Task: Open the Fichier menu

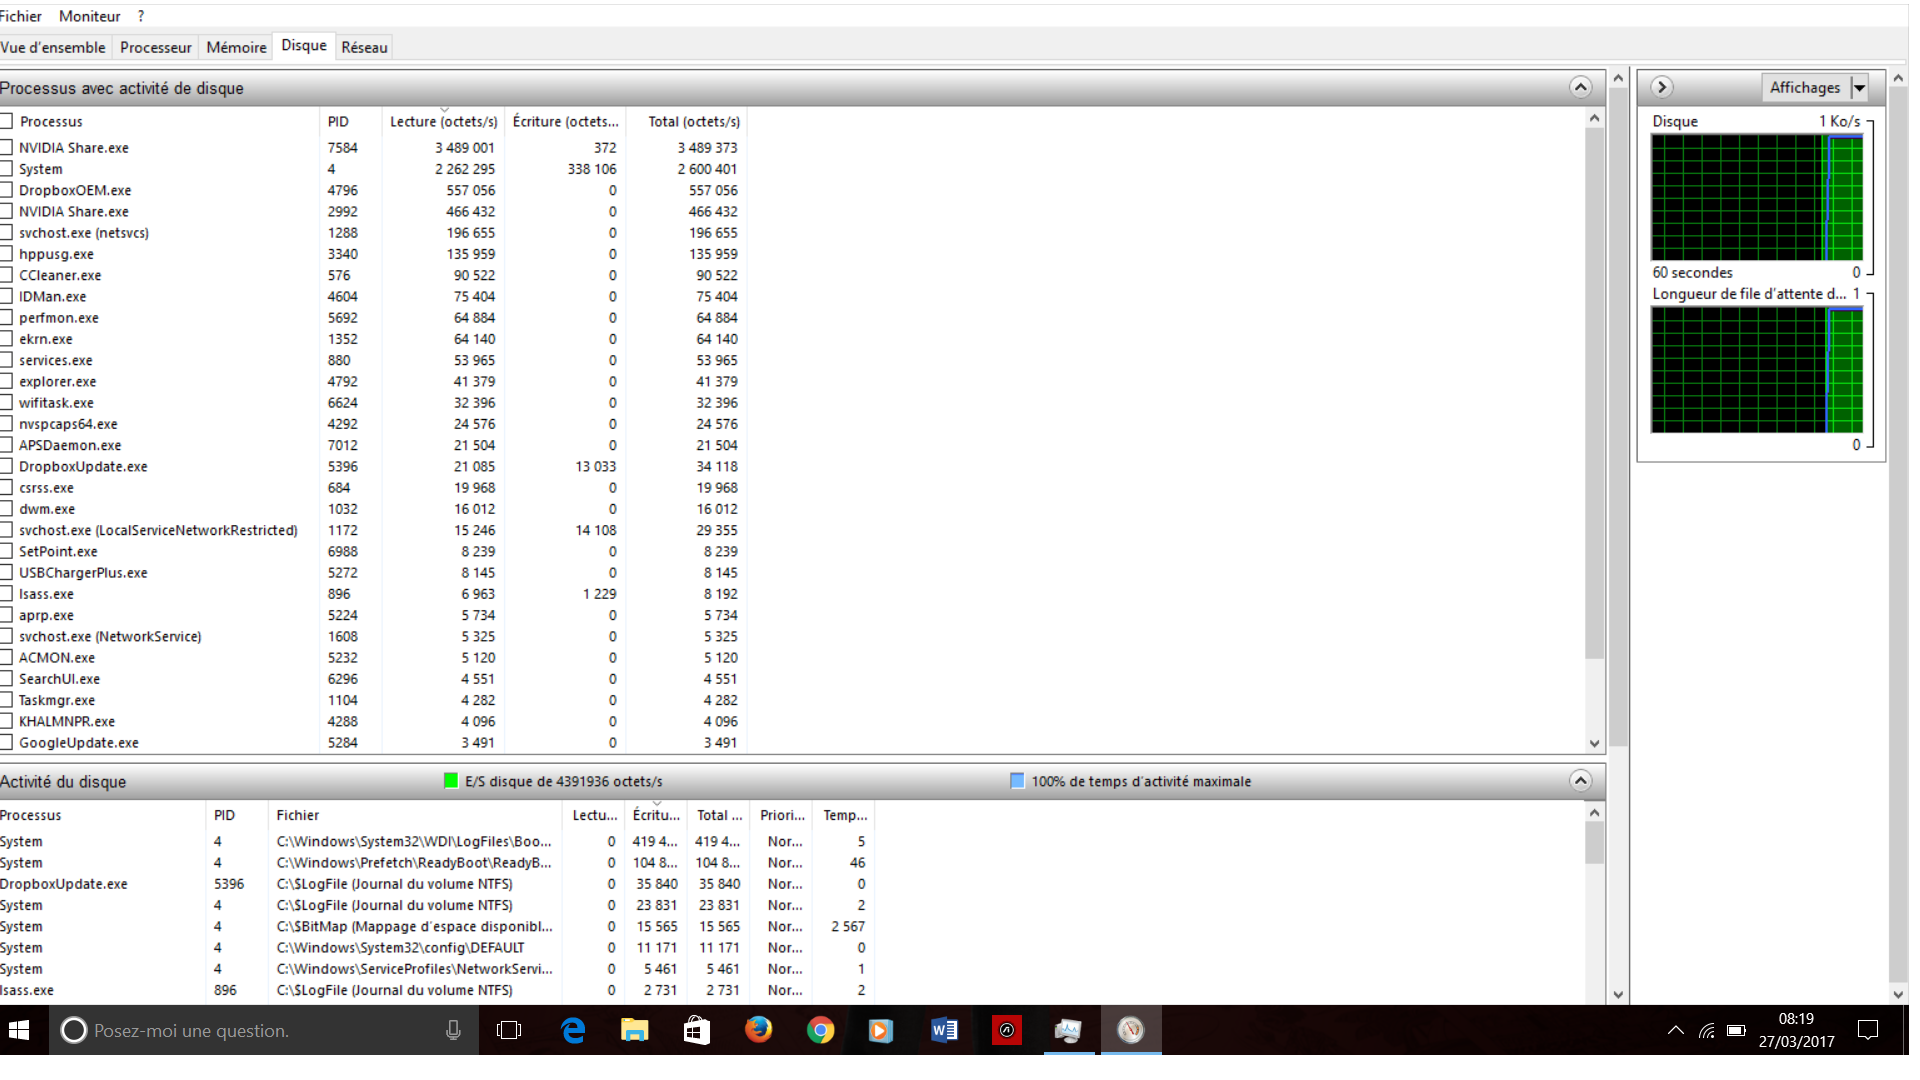Action: 21,16
